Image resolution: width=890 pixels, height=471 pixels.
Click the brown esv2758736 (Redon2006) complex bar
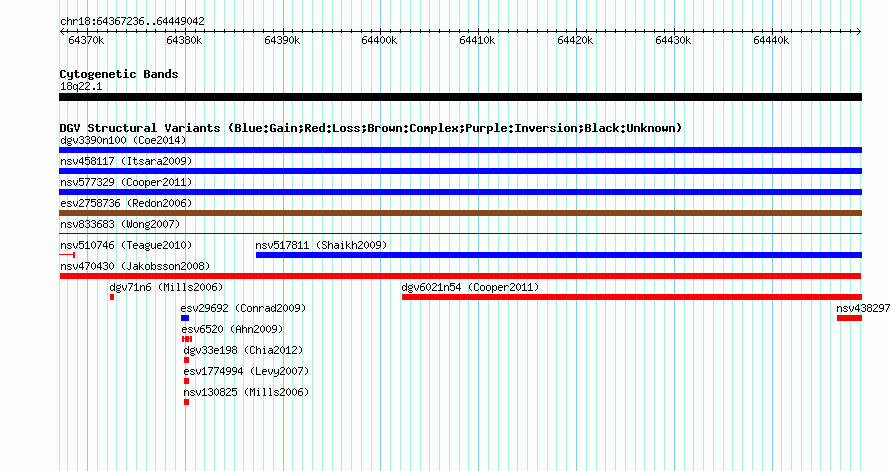460,213
